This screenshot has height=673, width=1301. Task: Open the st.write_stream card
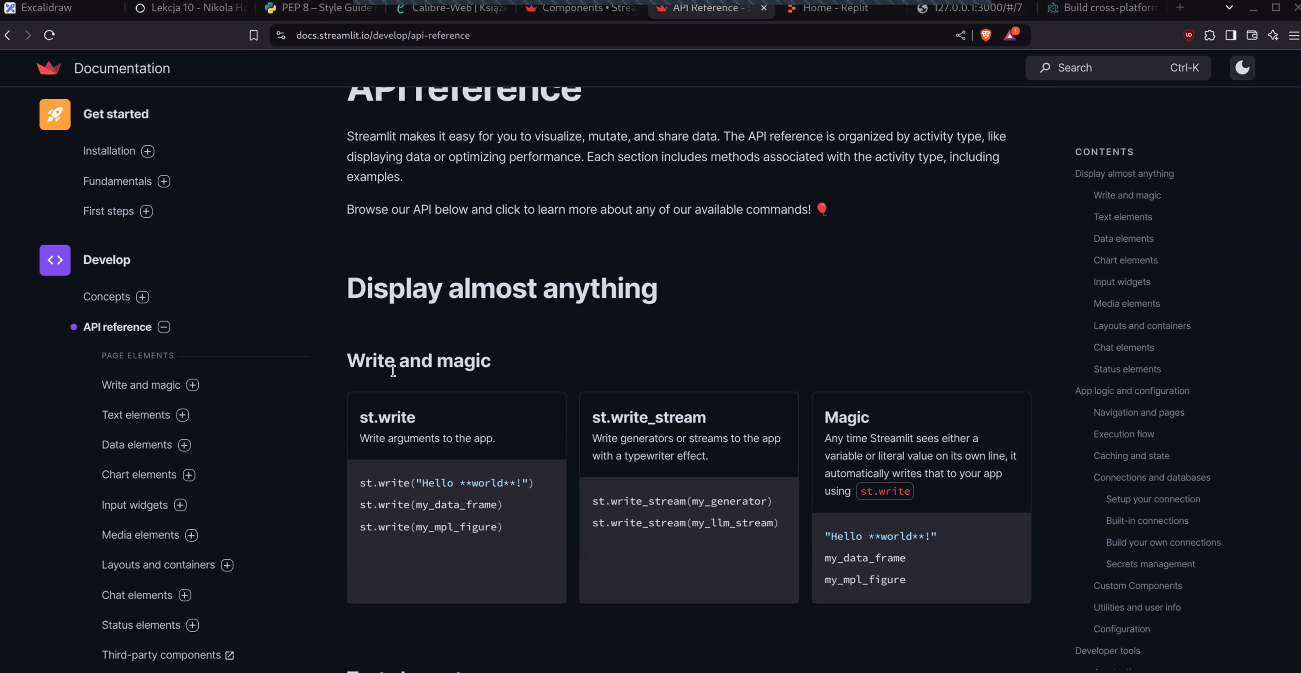pyautogui.click(x=689, y=498)
